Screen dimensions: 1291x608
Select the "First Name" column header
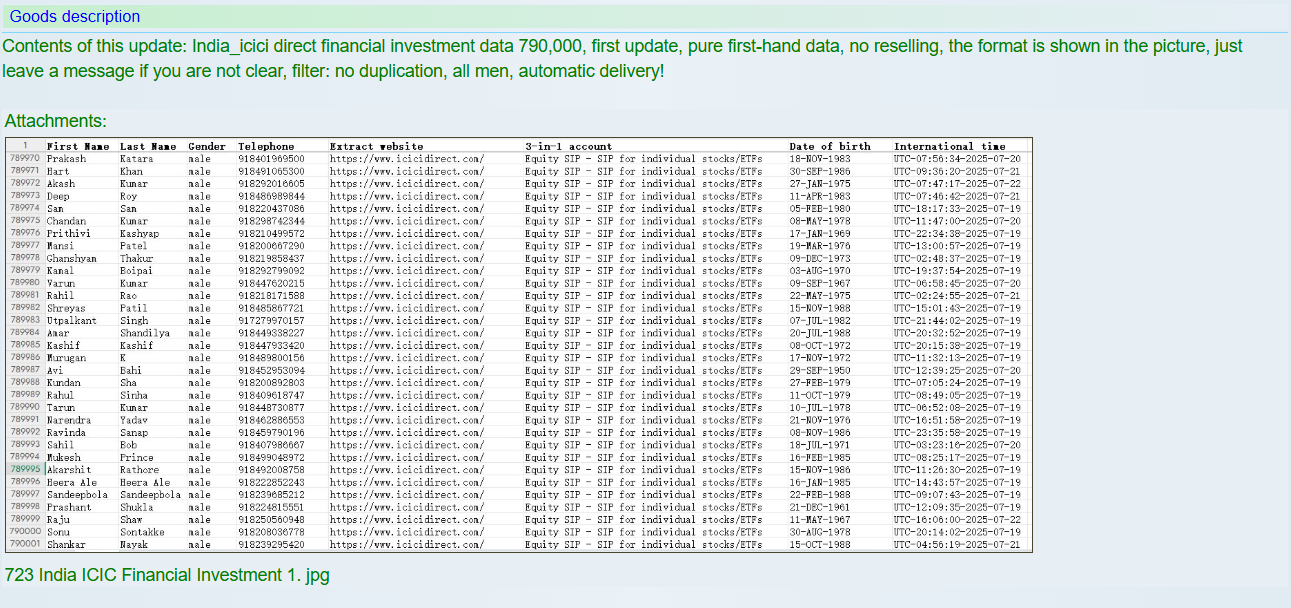click(x=78, y=146)
